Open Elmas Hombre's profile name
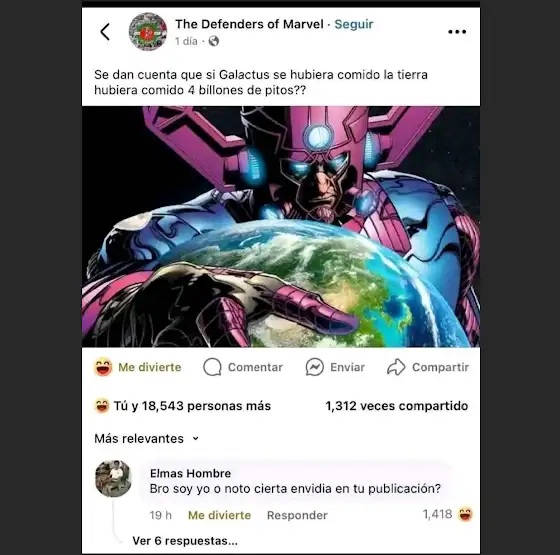 [x=190, y=473]
